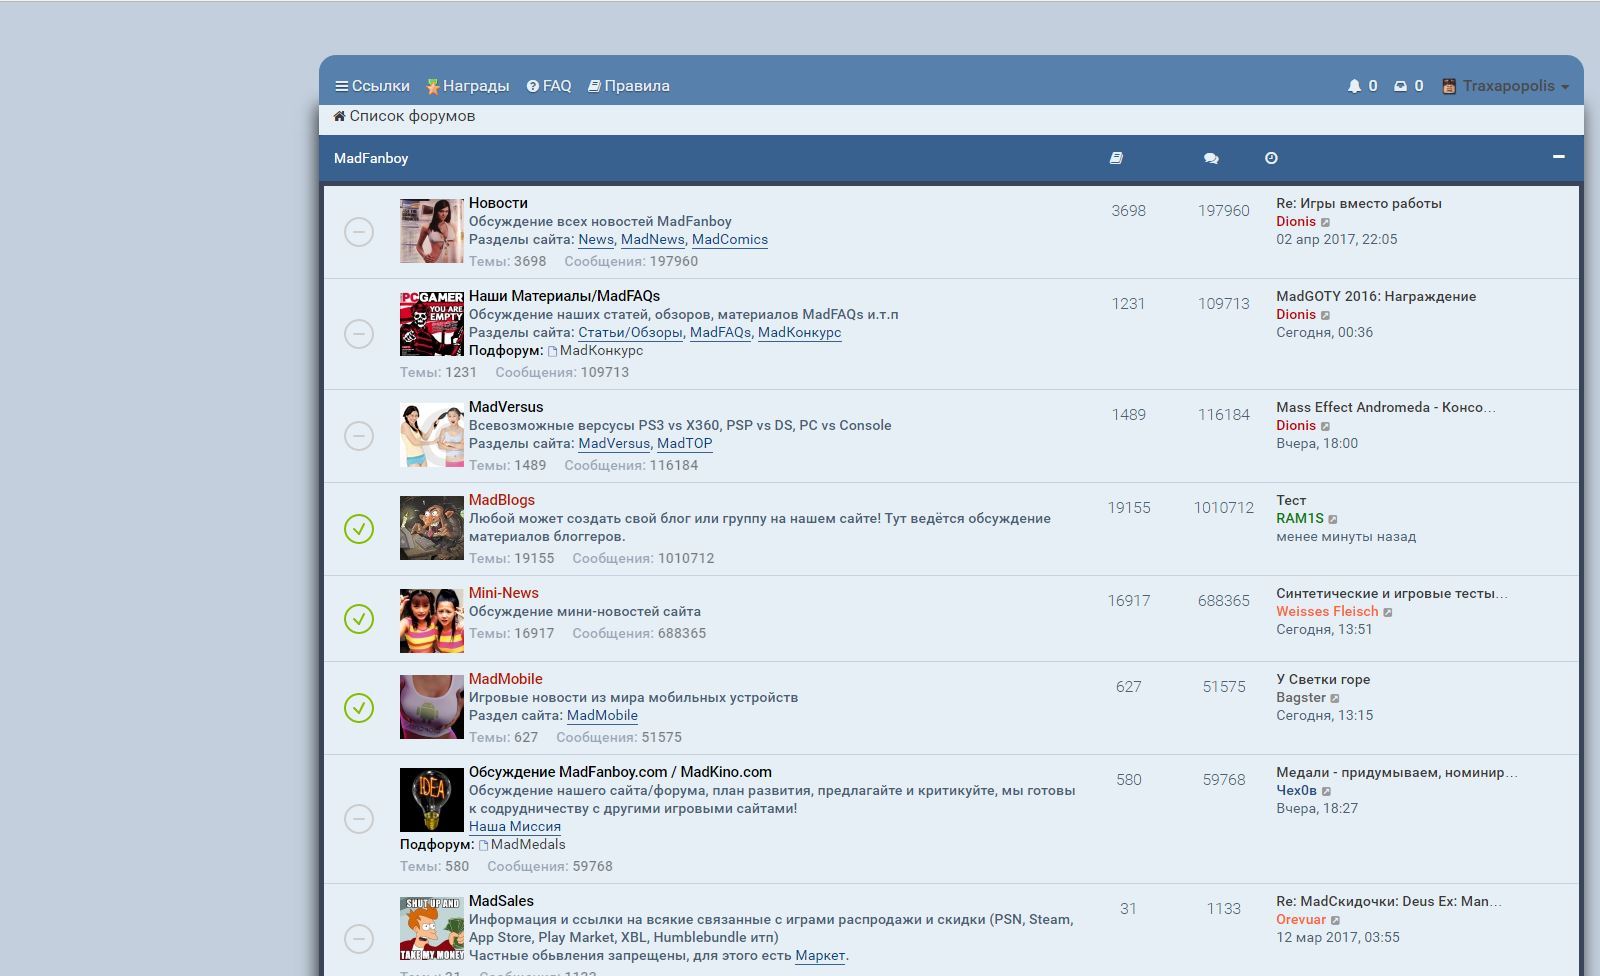Click the IDEA lightbulb forum thumbnail
Viewport: 1600px width, 976px height.
432,800
